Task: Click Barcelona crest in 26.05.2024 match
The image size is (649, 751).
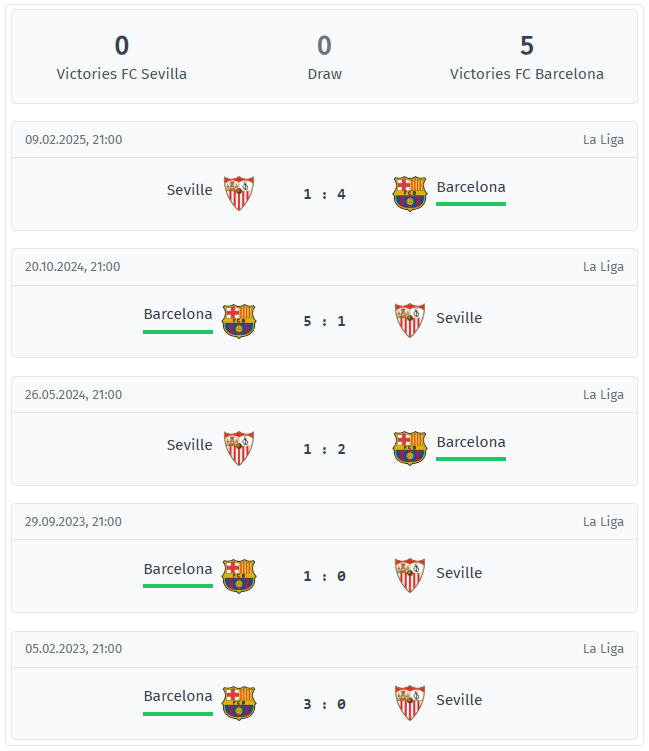Action: click(x=410, y=448)
